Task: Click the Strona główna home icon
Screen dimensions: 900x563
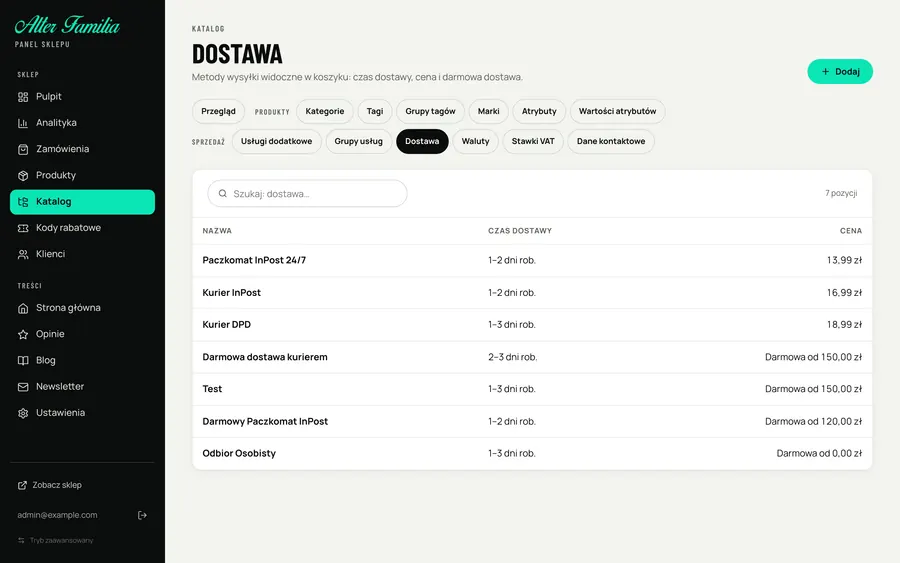Action: coord(23,308)
